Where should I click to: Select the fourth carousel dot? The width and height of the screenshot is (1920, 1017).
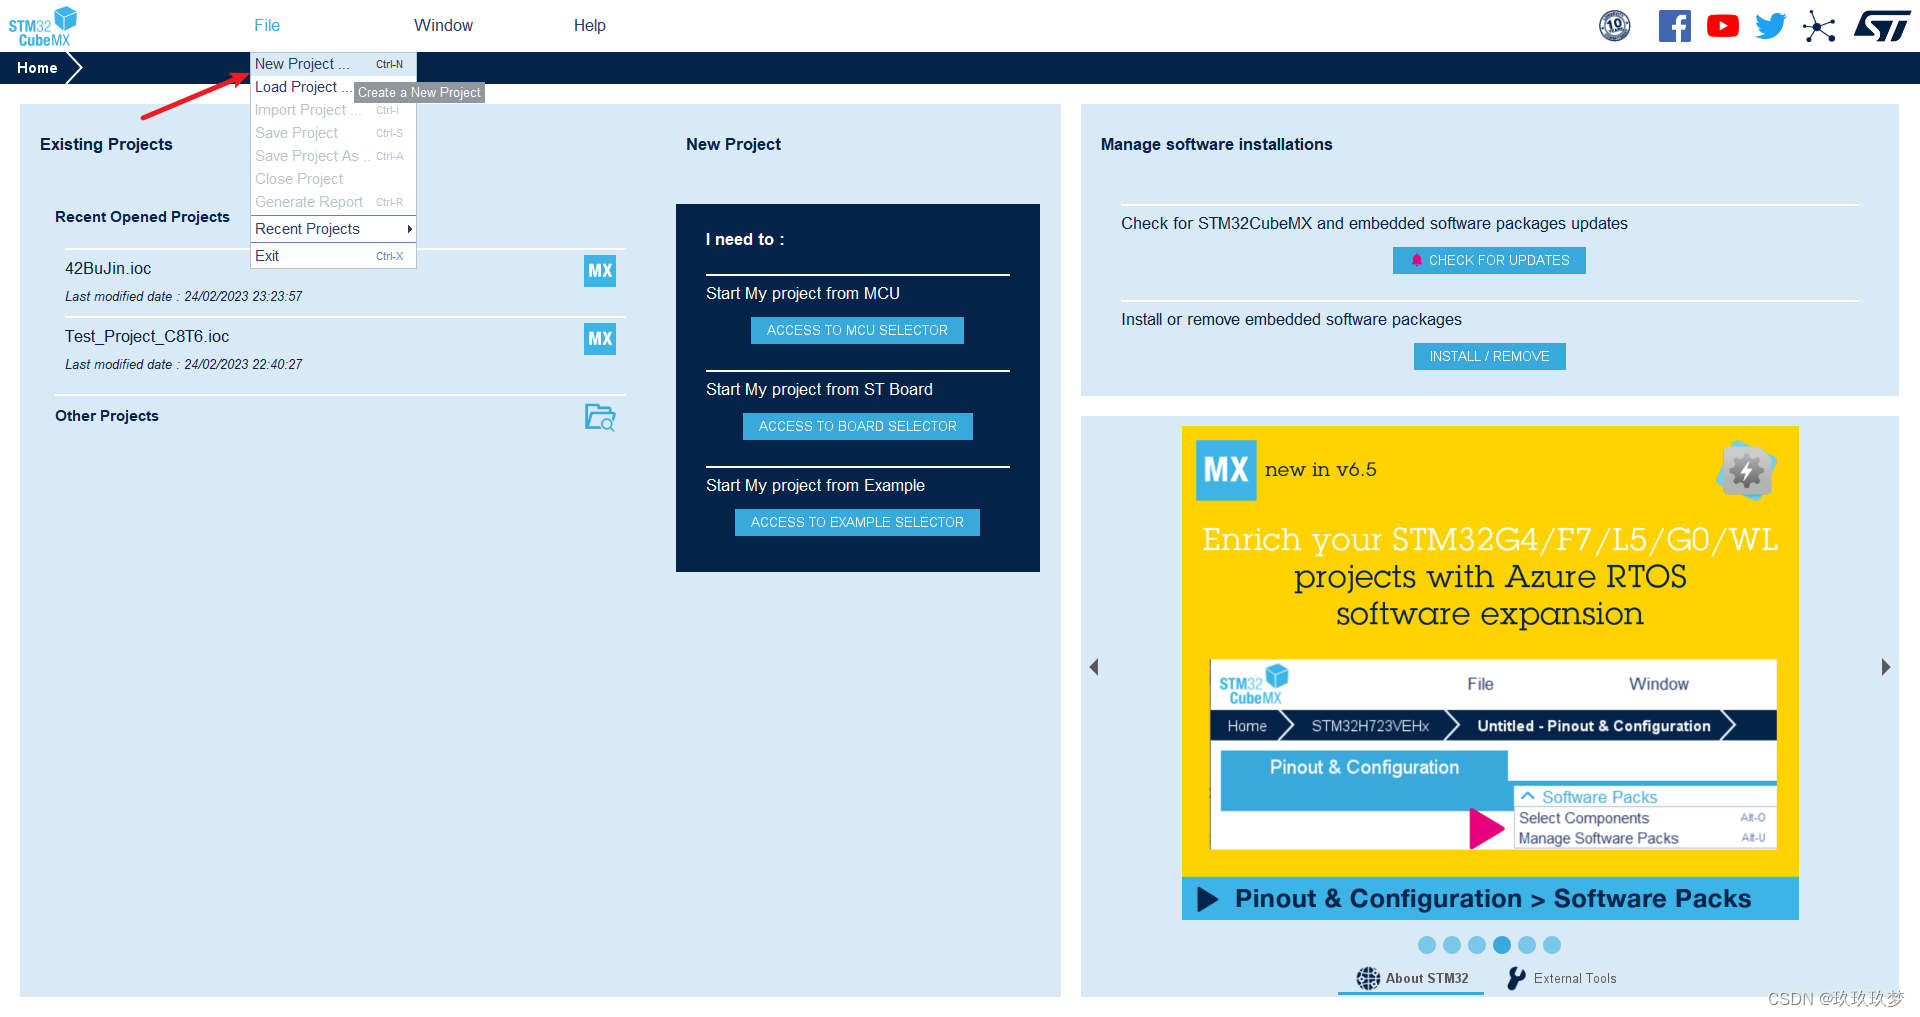(1502, 945)
